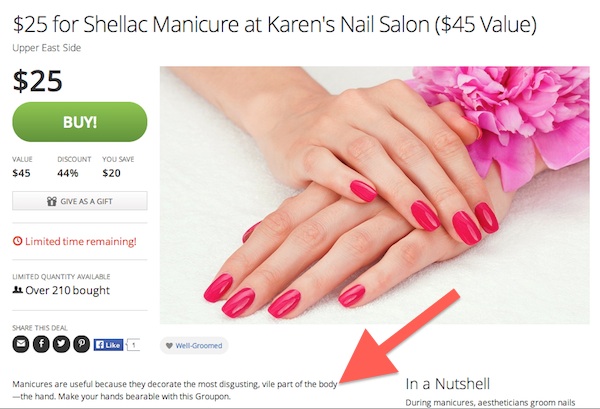Open the manicure hands photo
This screenshot has height=409, width=600.
click(x=375, y=195)
